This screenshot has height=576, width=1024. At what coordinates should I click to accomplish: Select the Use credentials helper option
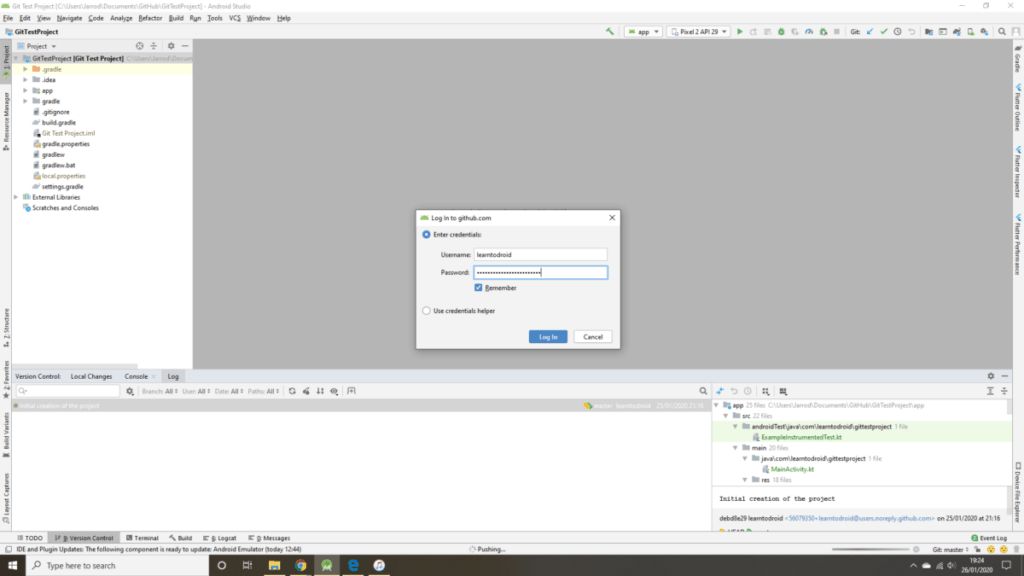(x=427, y=311)
